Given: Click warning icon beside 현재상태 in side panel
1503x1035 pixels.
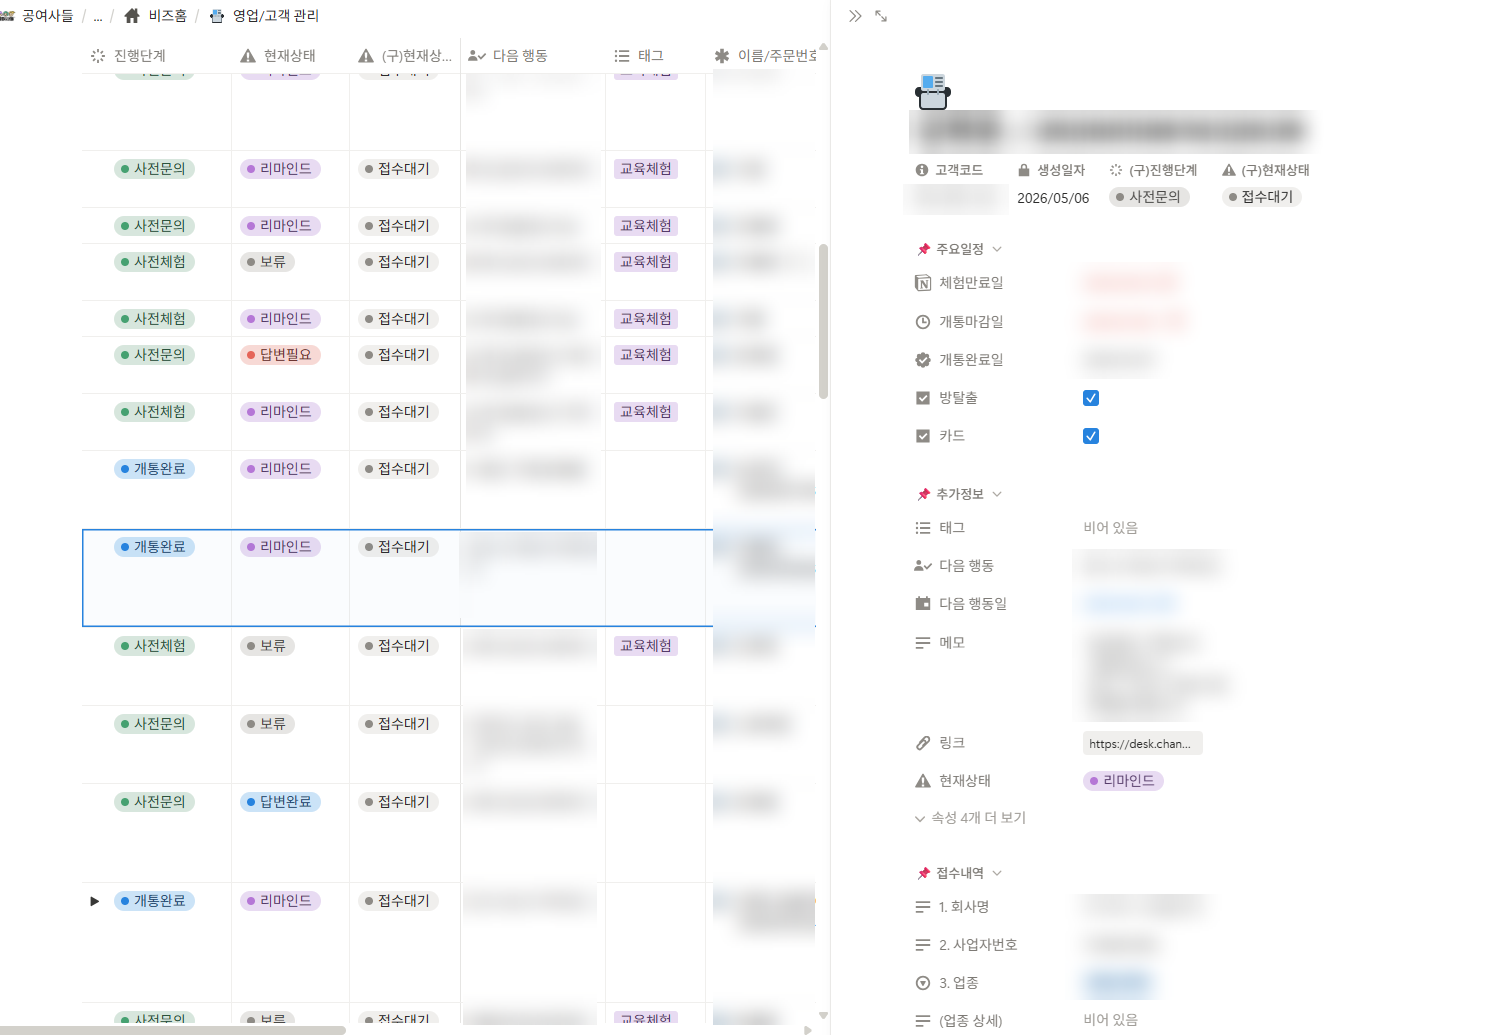Looking at the screenshot, I should tap(923, 781).
